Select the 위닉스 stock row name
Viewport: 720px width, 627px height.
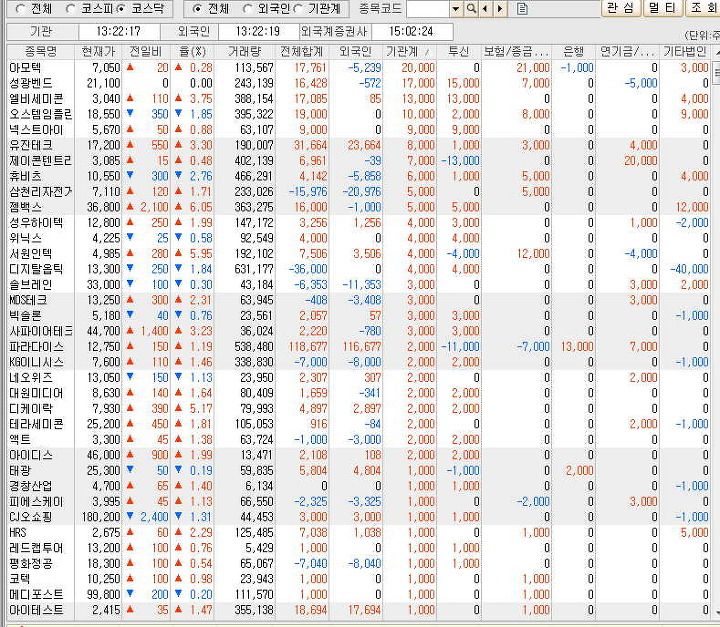click(x=25, y=238)
